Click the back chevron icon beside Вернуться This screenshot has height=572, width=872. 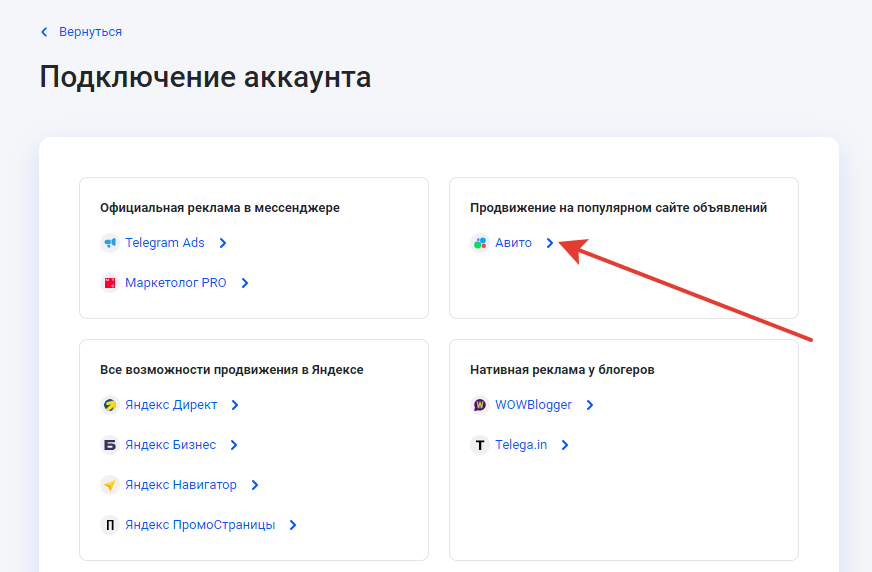point(44,32)
